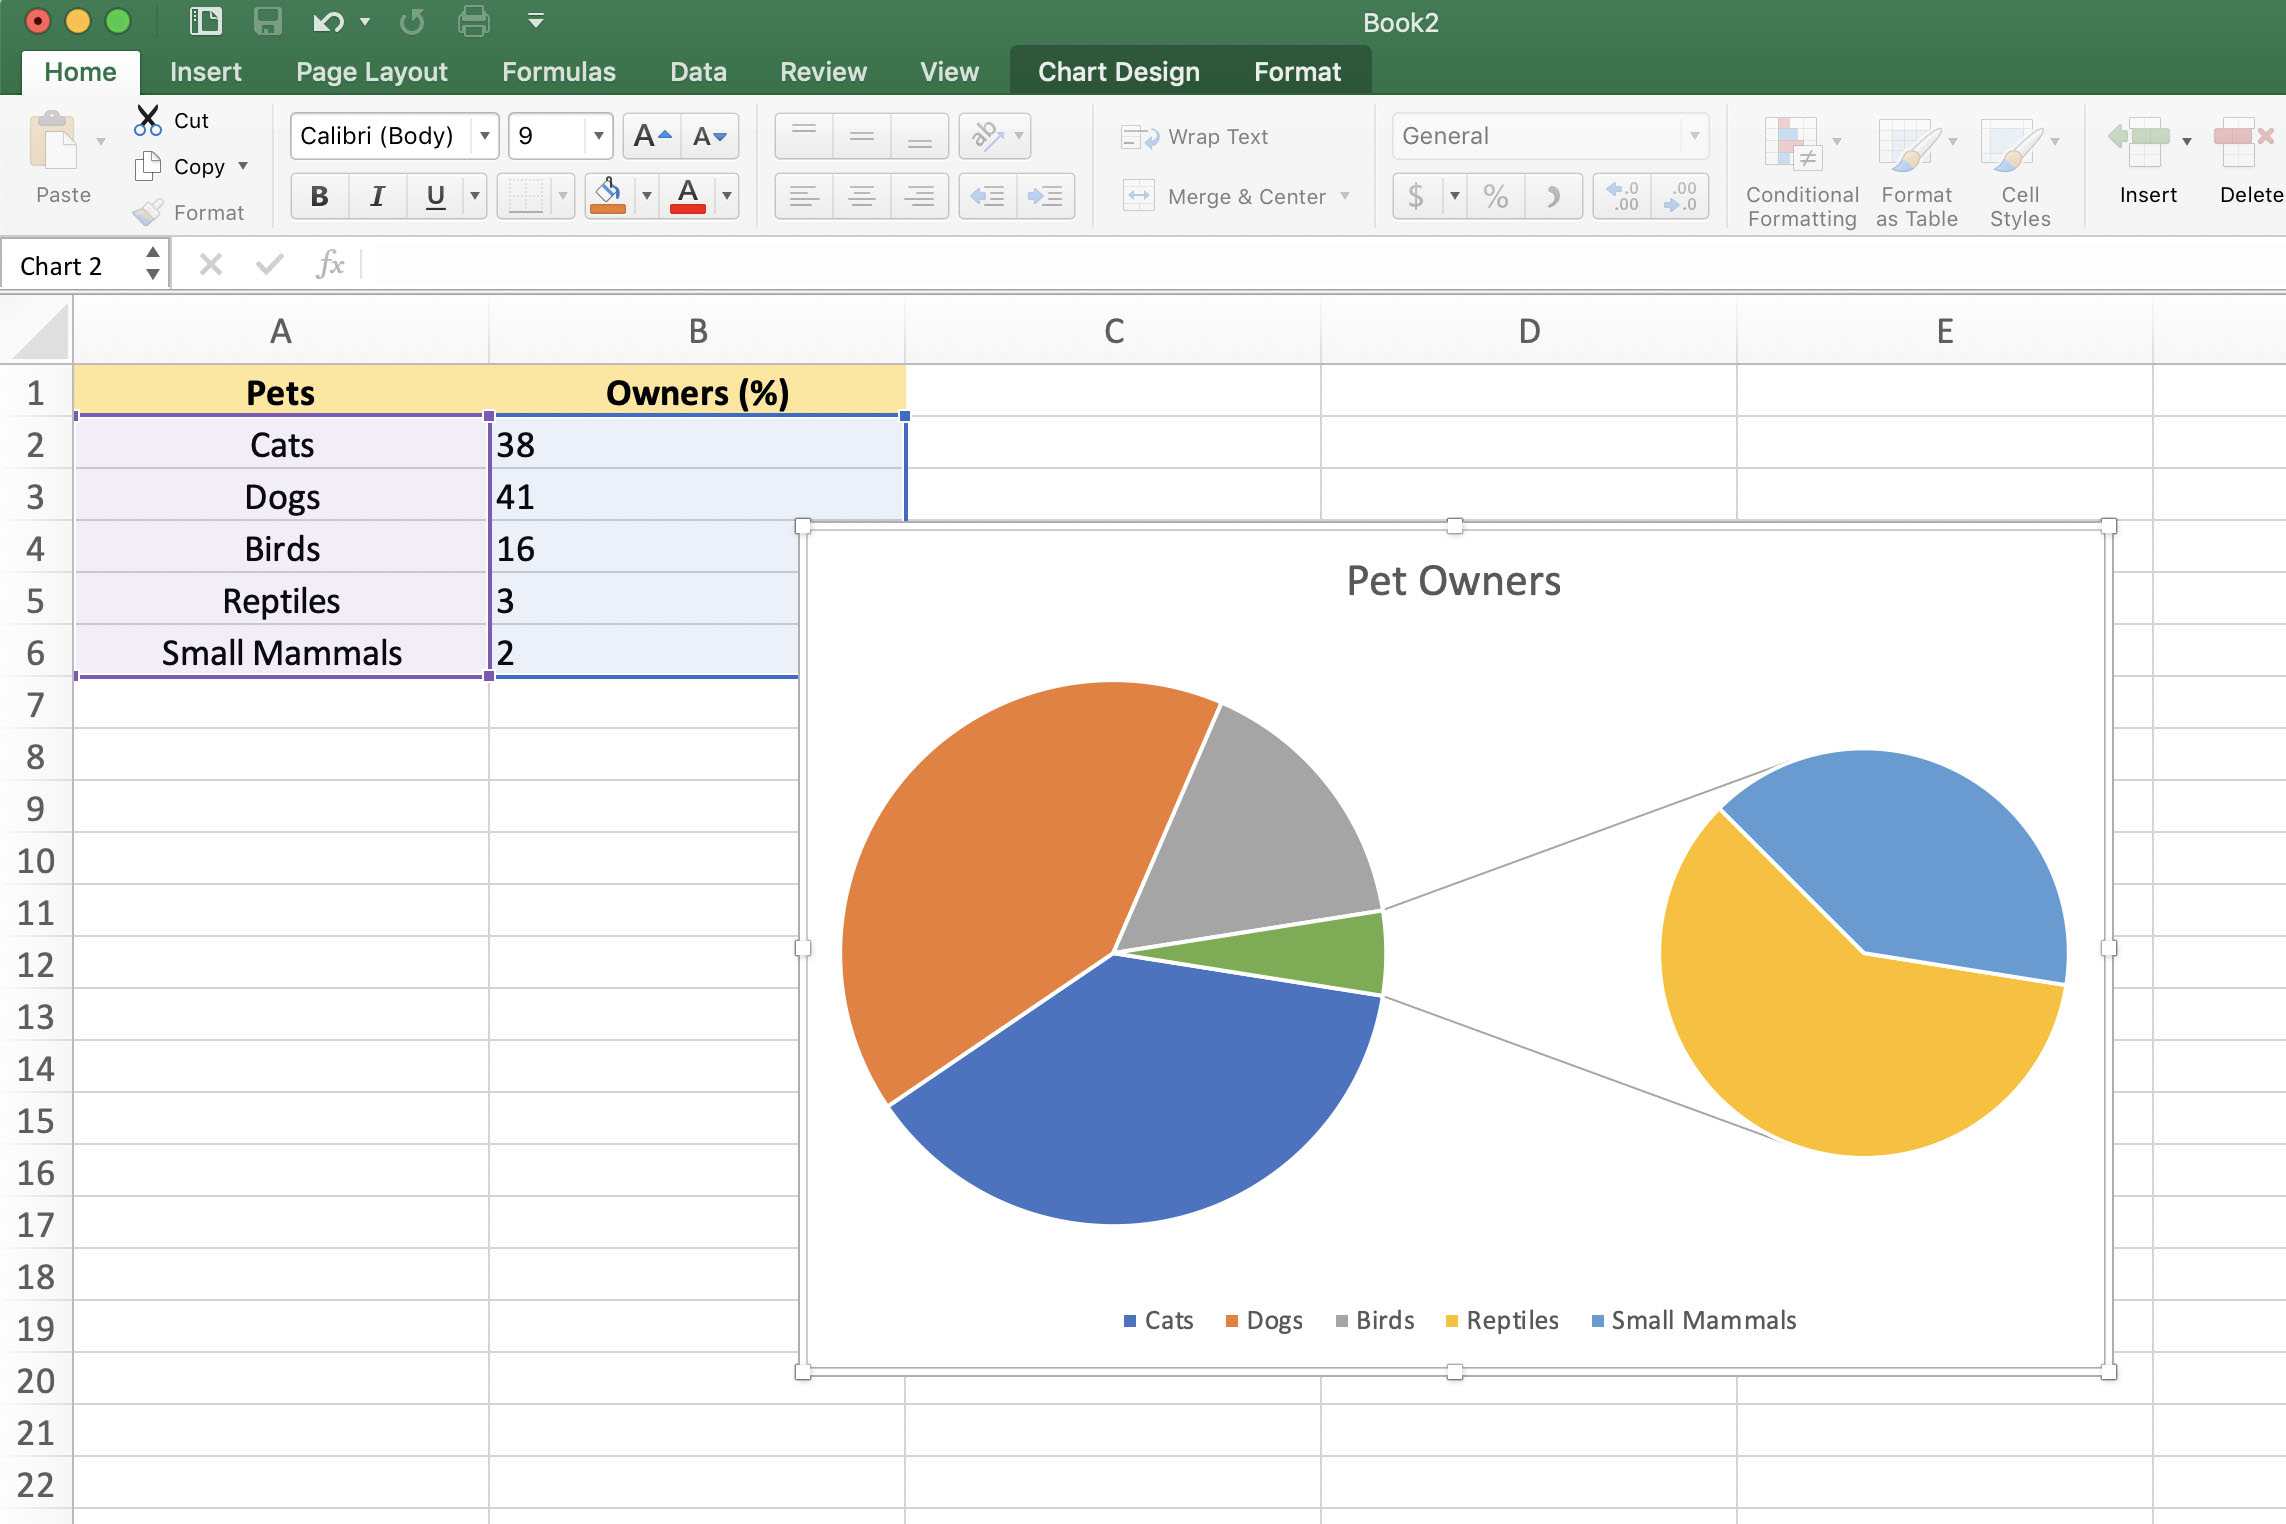Click the Increase Font Size icon

pyautogui.click(x=648, y=136)
